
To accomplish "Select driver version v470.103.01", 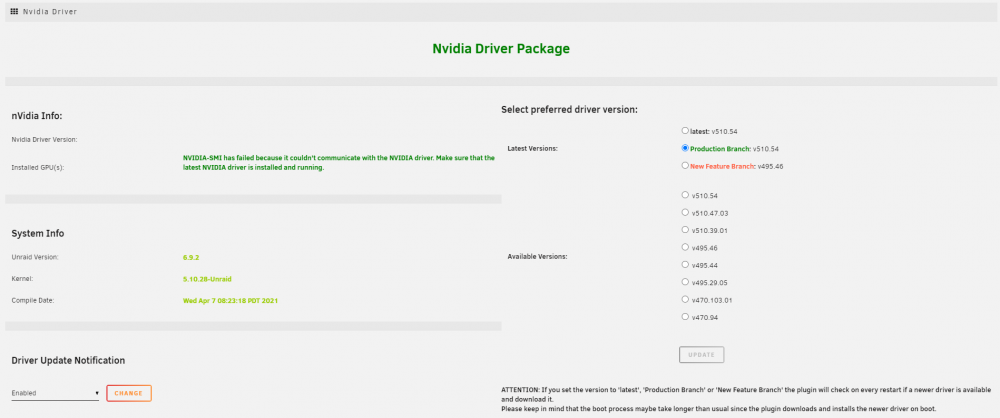I will pyautogui.click(x=685, y=299).
